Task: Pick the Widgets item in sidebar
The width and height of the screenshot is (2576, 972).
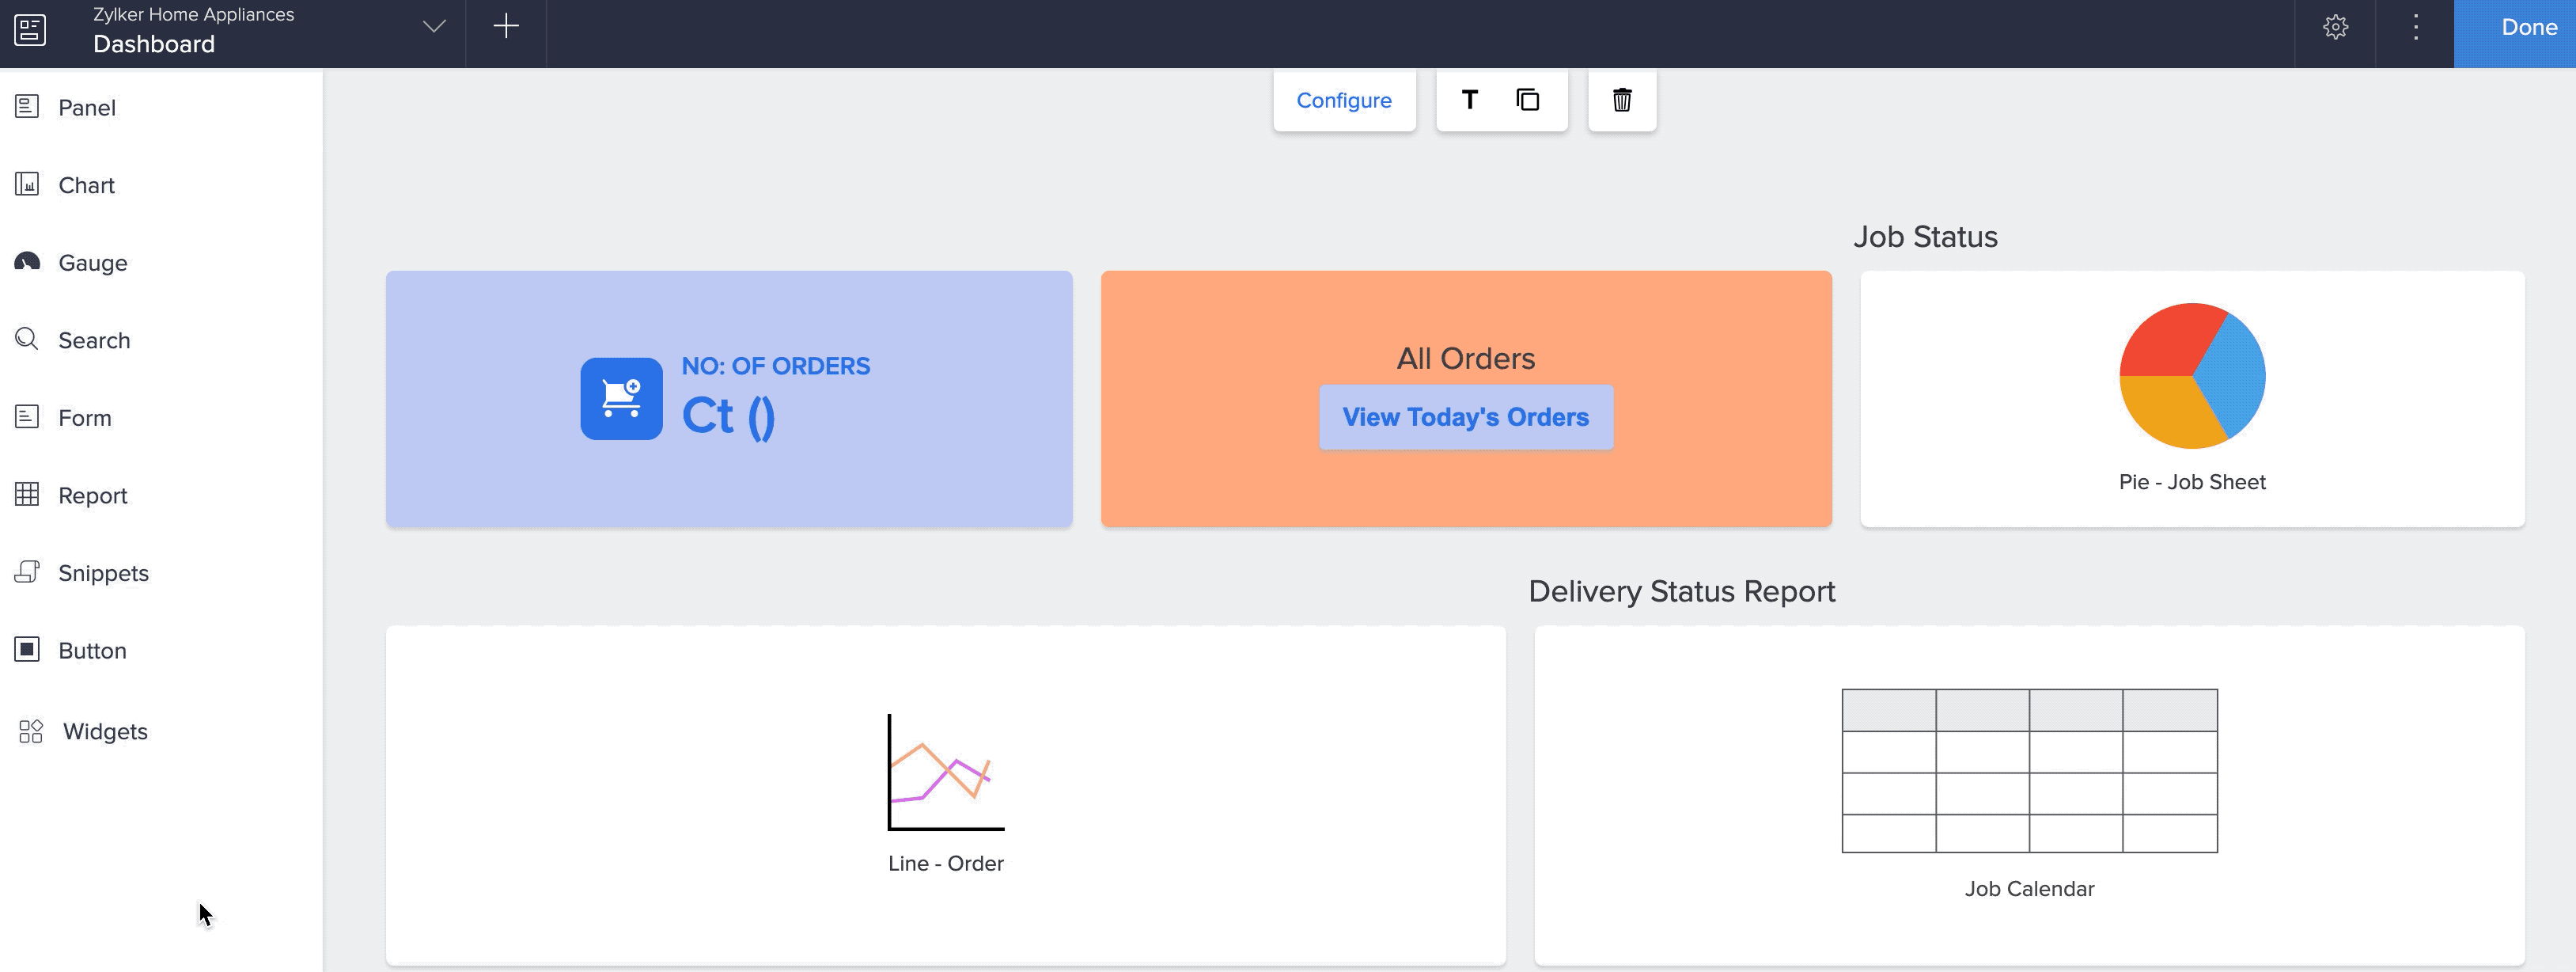Action: click(104, 732)
